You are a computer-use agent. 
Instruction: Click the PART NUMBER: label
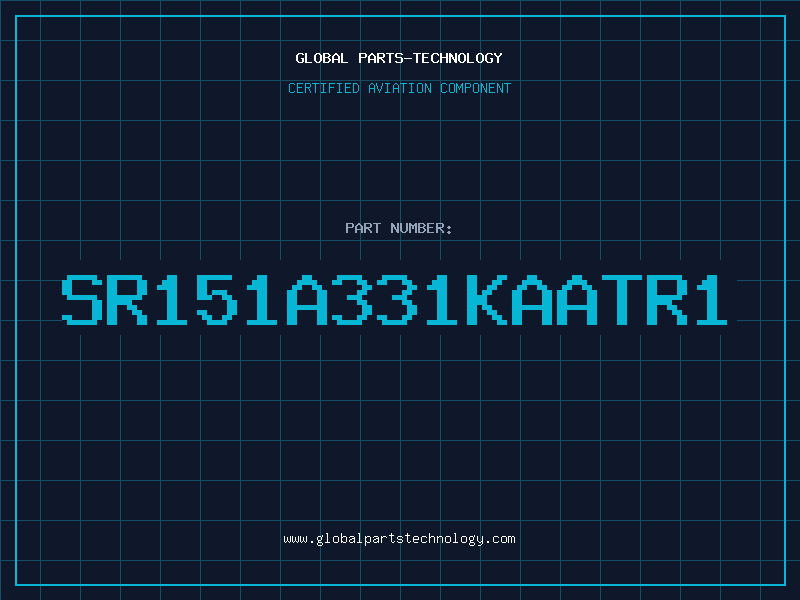click(x=399, y=228)
